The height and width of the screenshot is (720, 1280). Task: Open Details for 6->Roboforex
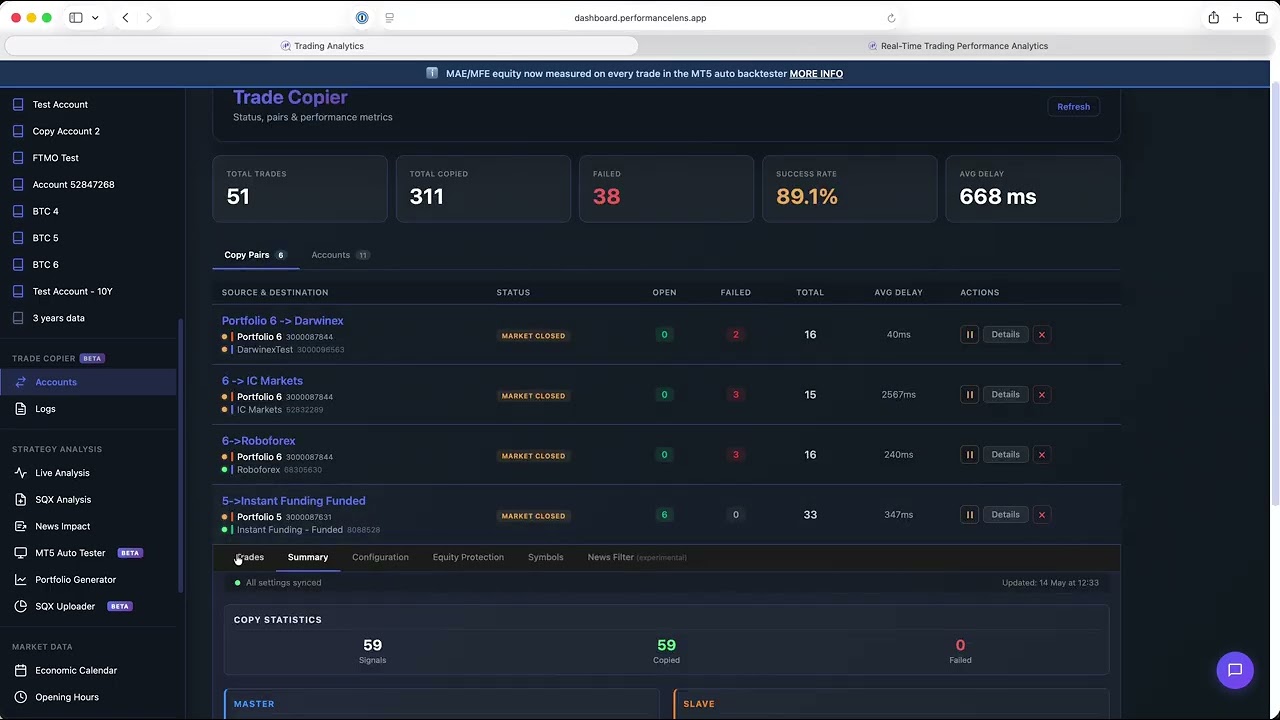(1005, 455)
